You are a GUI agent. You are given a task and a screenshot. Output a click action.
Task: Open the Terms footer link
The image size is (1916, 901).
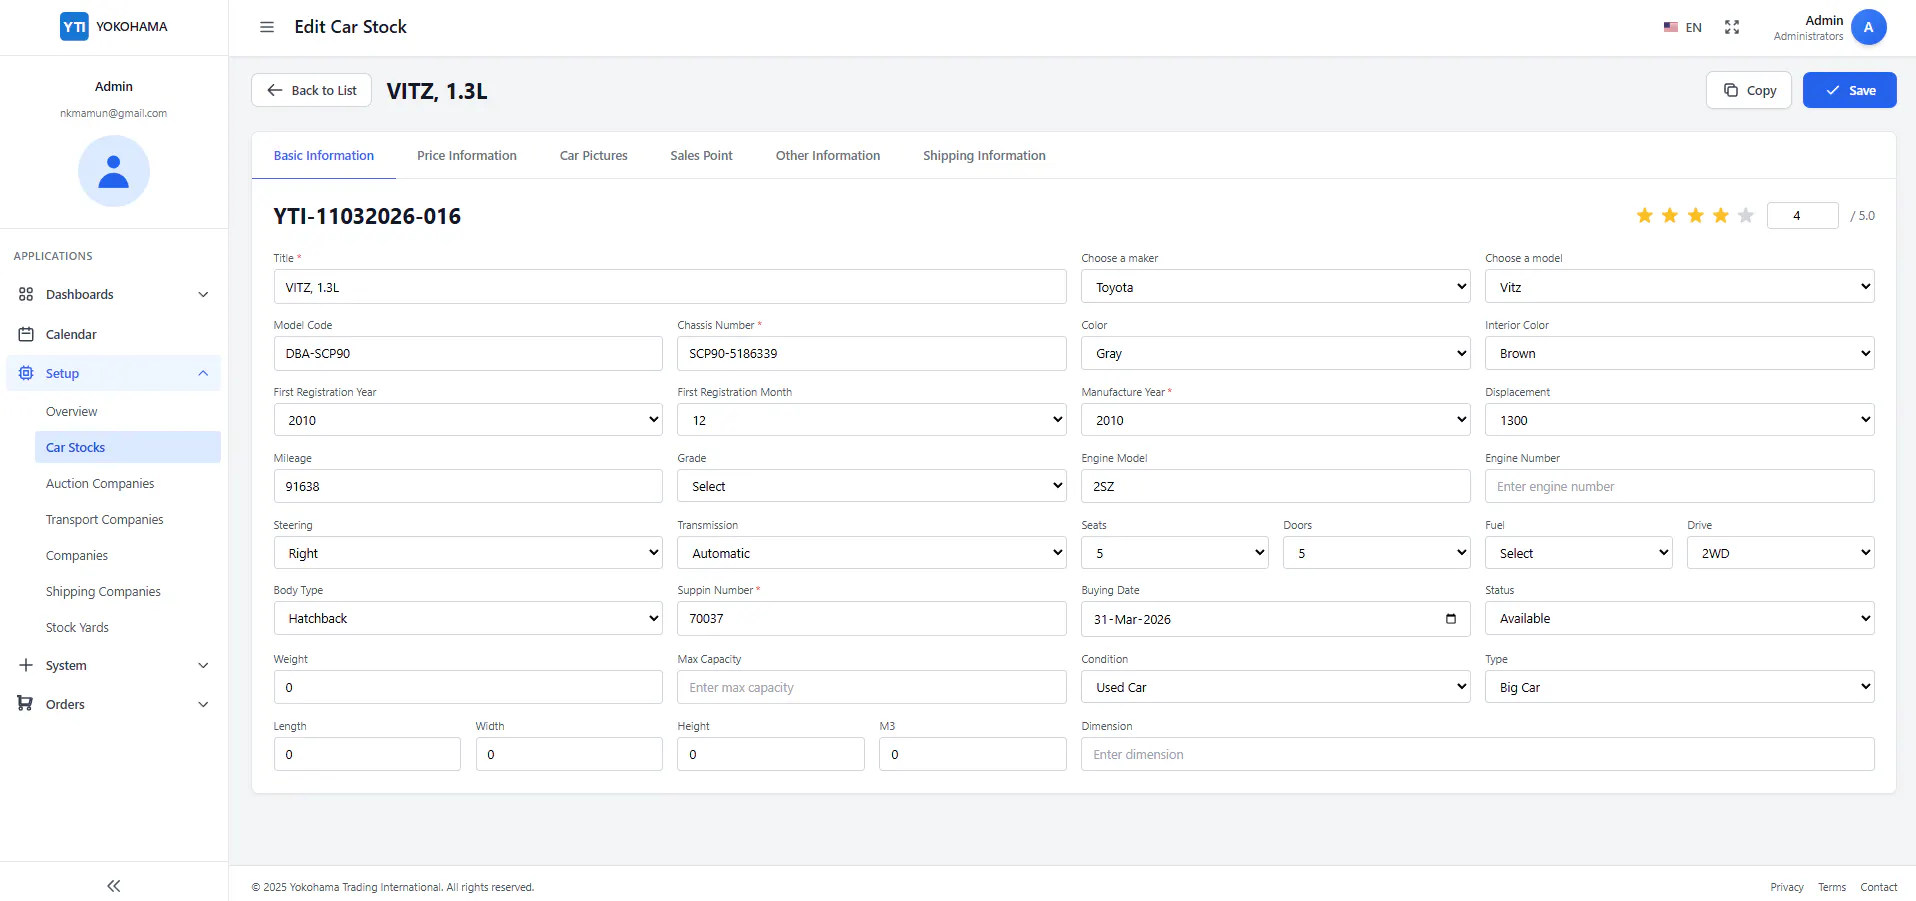point(1832,887)
